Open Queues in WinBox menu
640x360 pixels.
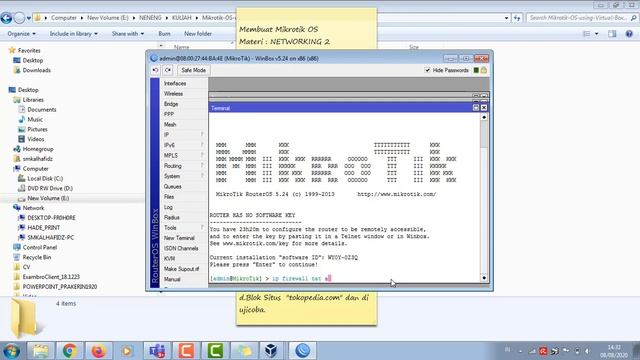(x=173, y=187)
